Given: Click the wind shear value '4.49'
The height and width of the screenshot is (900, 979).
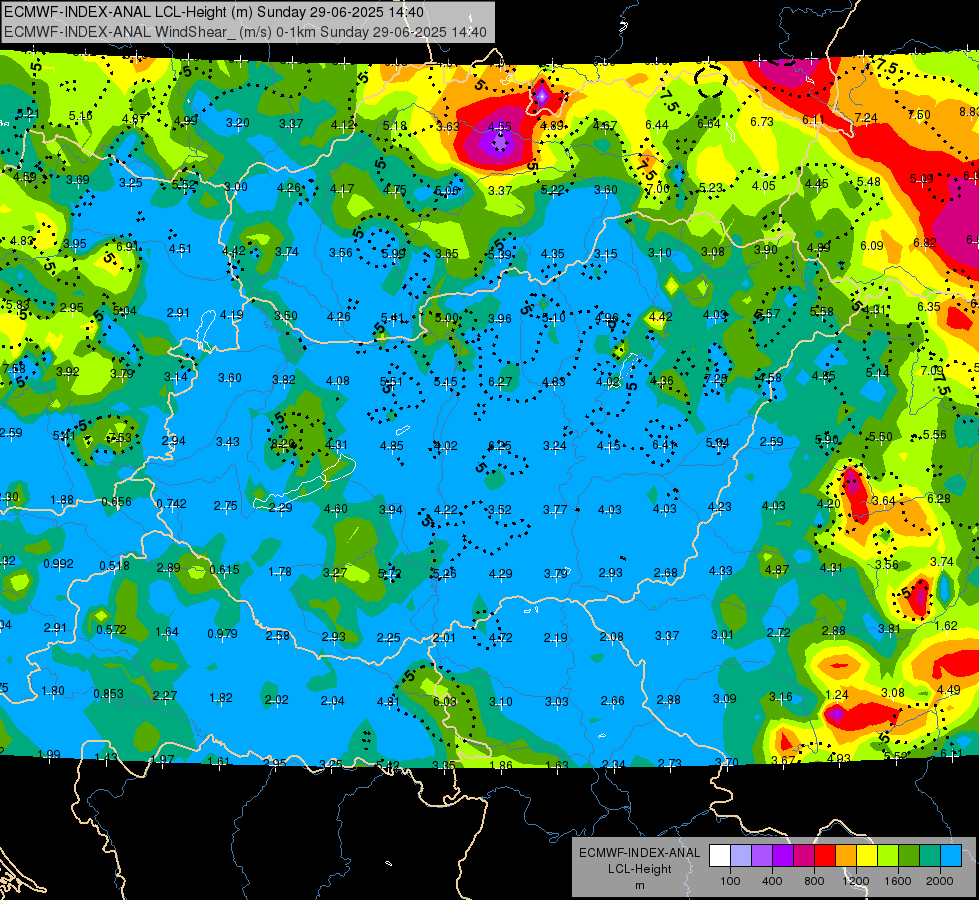Looking at the screenshot, I should pos(949,690).
